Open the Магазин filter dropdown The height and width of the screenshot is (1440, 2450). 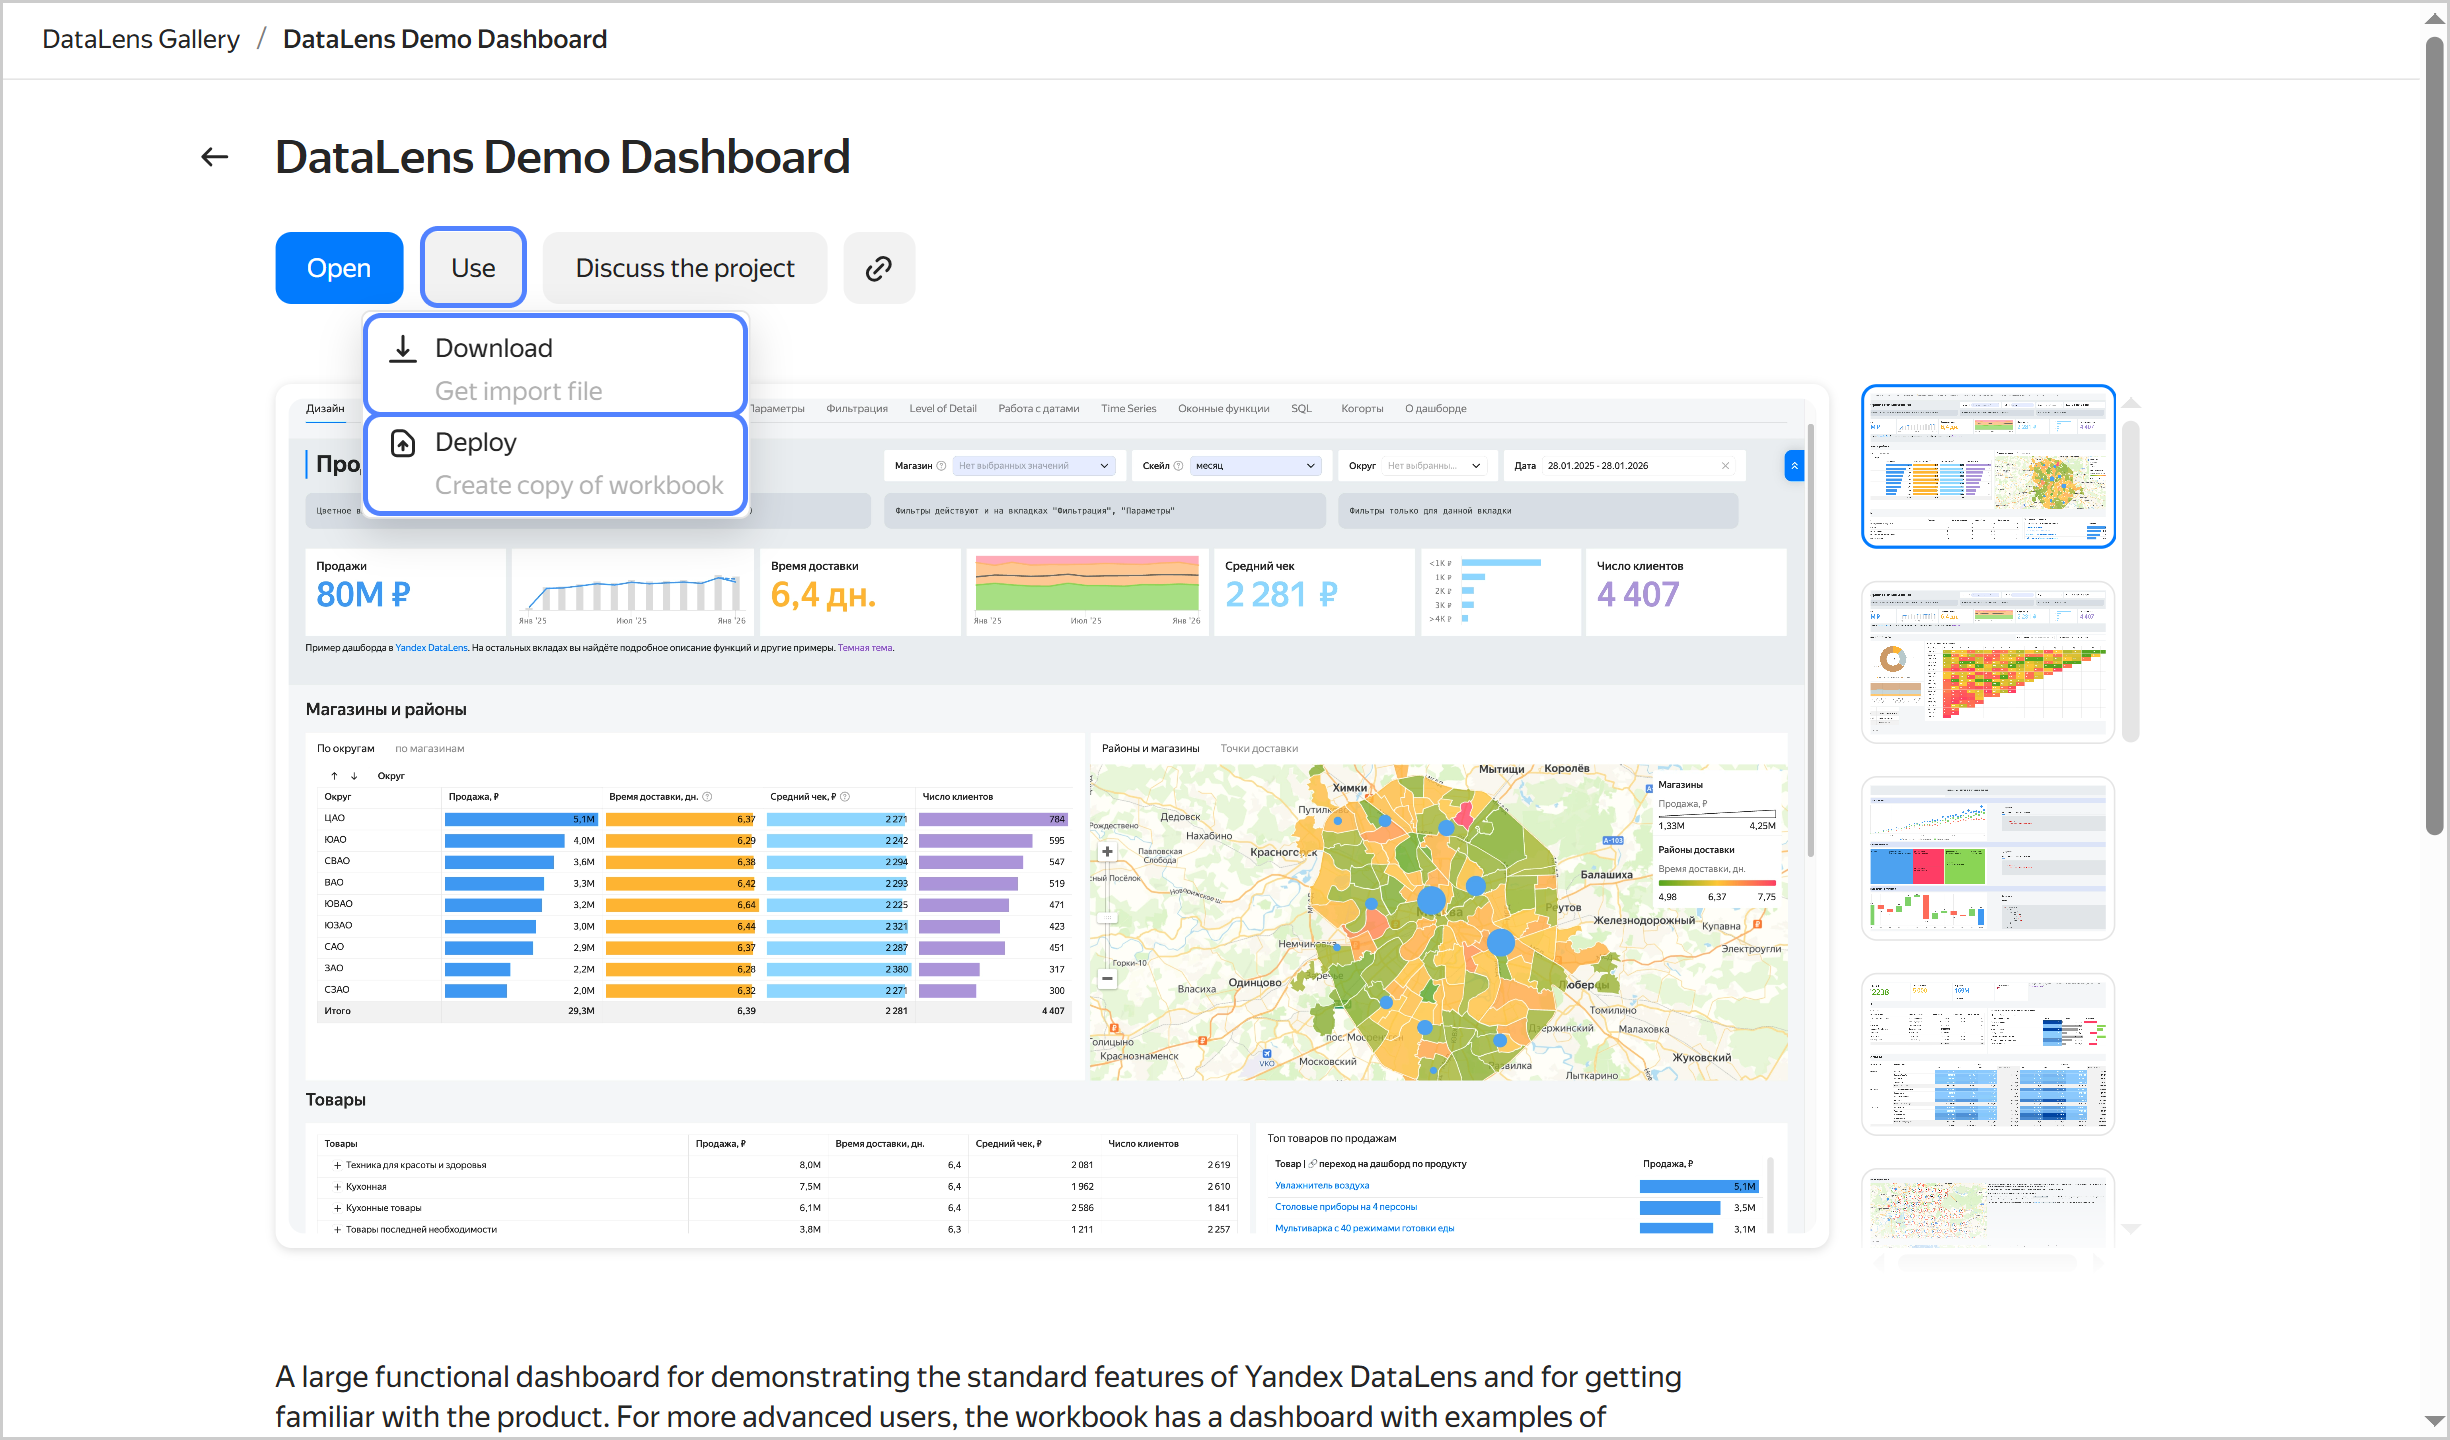pyautogui.click(x=1034, y=466)
